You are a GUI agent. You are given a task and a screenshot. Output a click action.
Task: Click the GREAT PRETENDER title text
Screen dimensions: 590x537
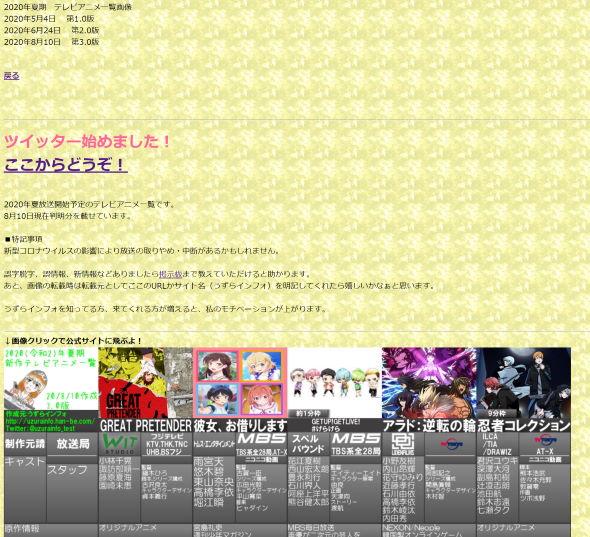click(146, 426)
